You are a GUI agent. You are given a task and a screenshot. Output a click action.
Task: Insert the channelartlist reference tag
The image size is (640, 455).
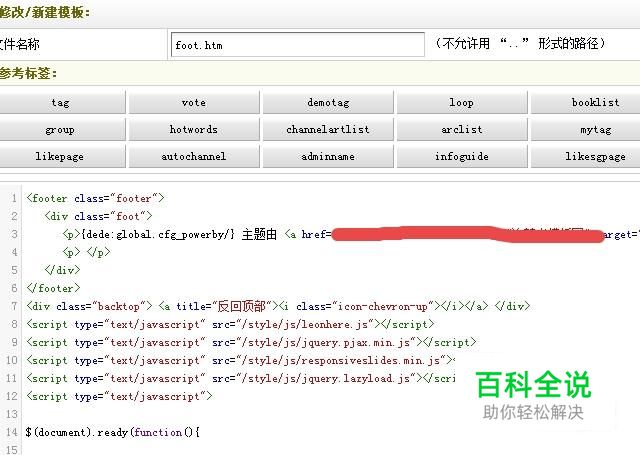[328, 129]
